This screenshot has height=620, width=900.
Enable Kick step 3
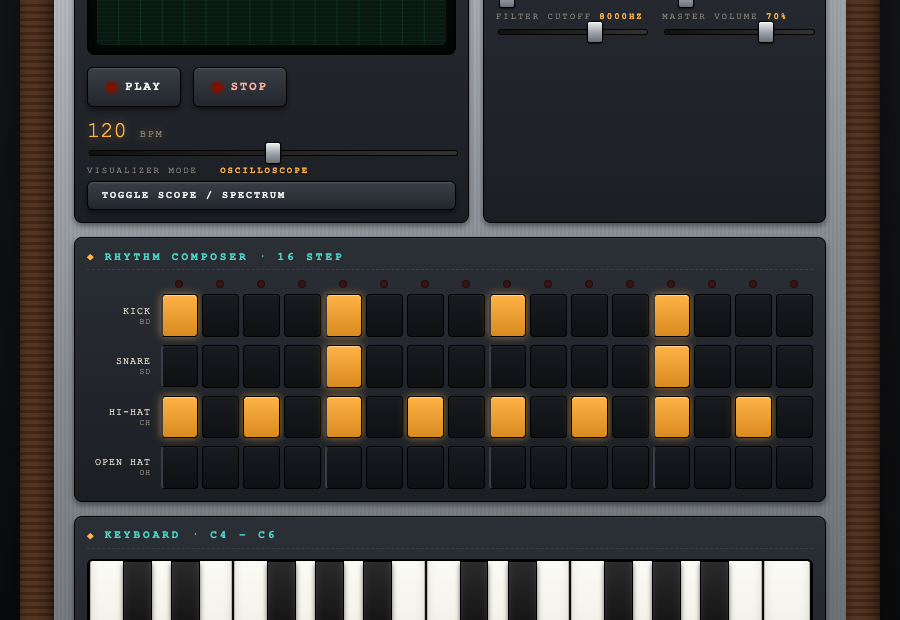click(x=262, y=315)
